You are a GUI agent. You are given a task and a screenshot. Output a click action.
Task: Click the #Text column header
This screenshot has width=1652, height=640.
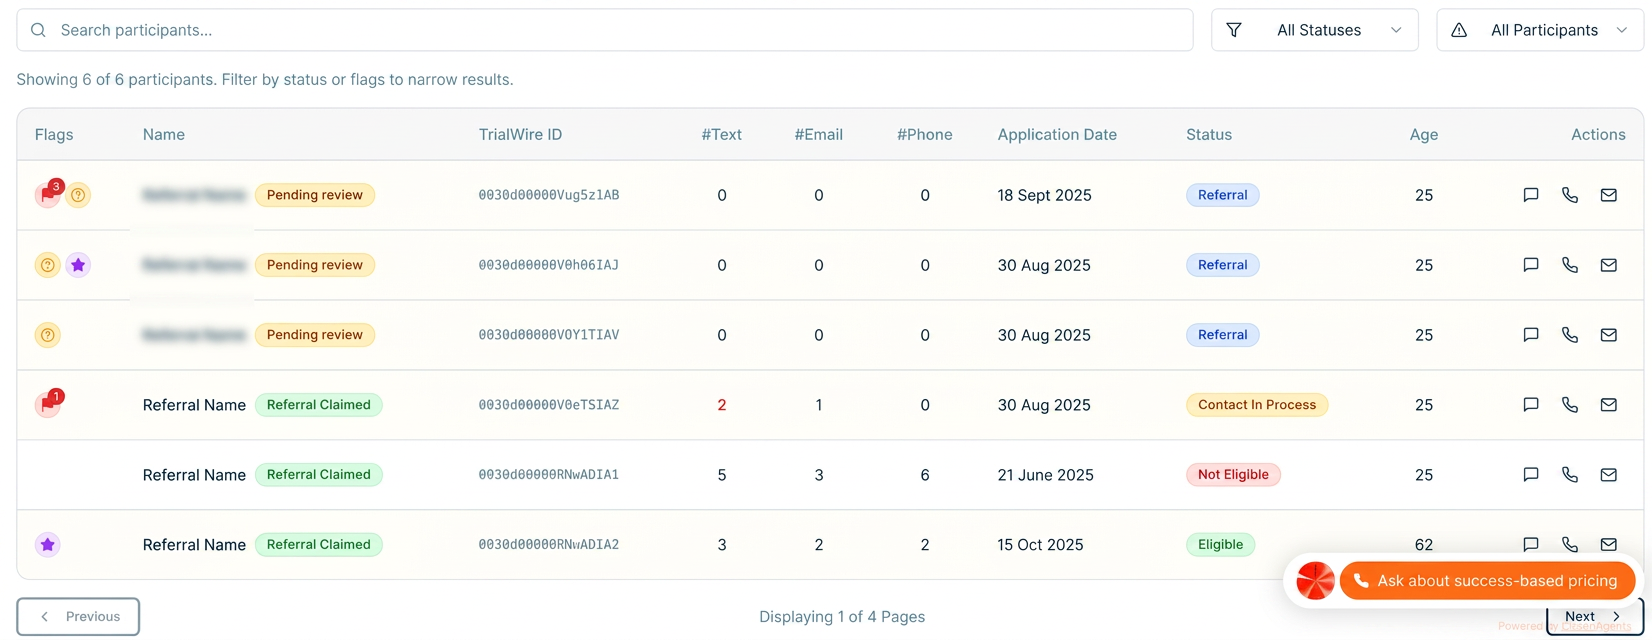721,135
